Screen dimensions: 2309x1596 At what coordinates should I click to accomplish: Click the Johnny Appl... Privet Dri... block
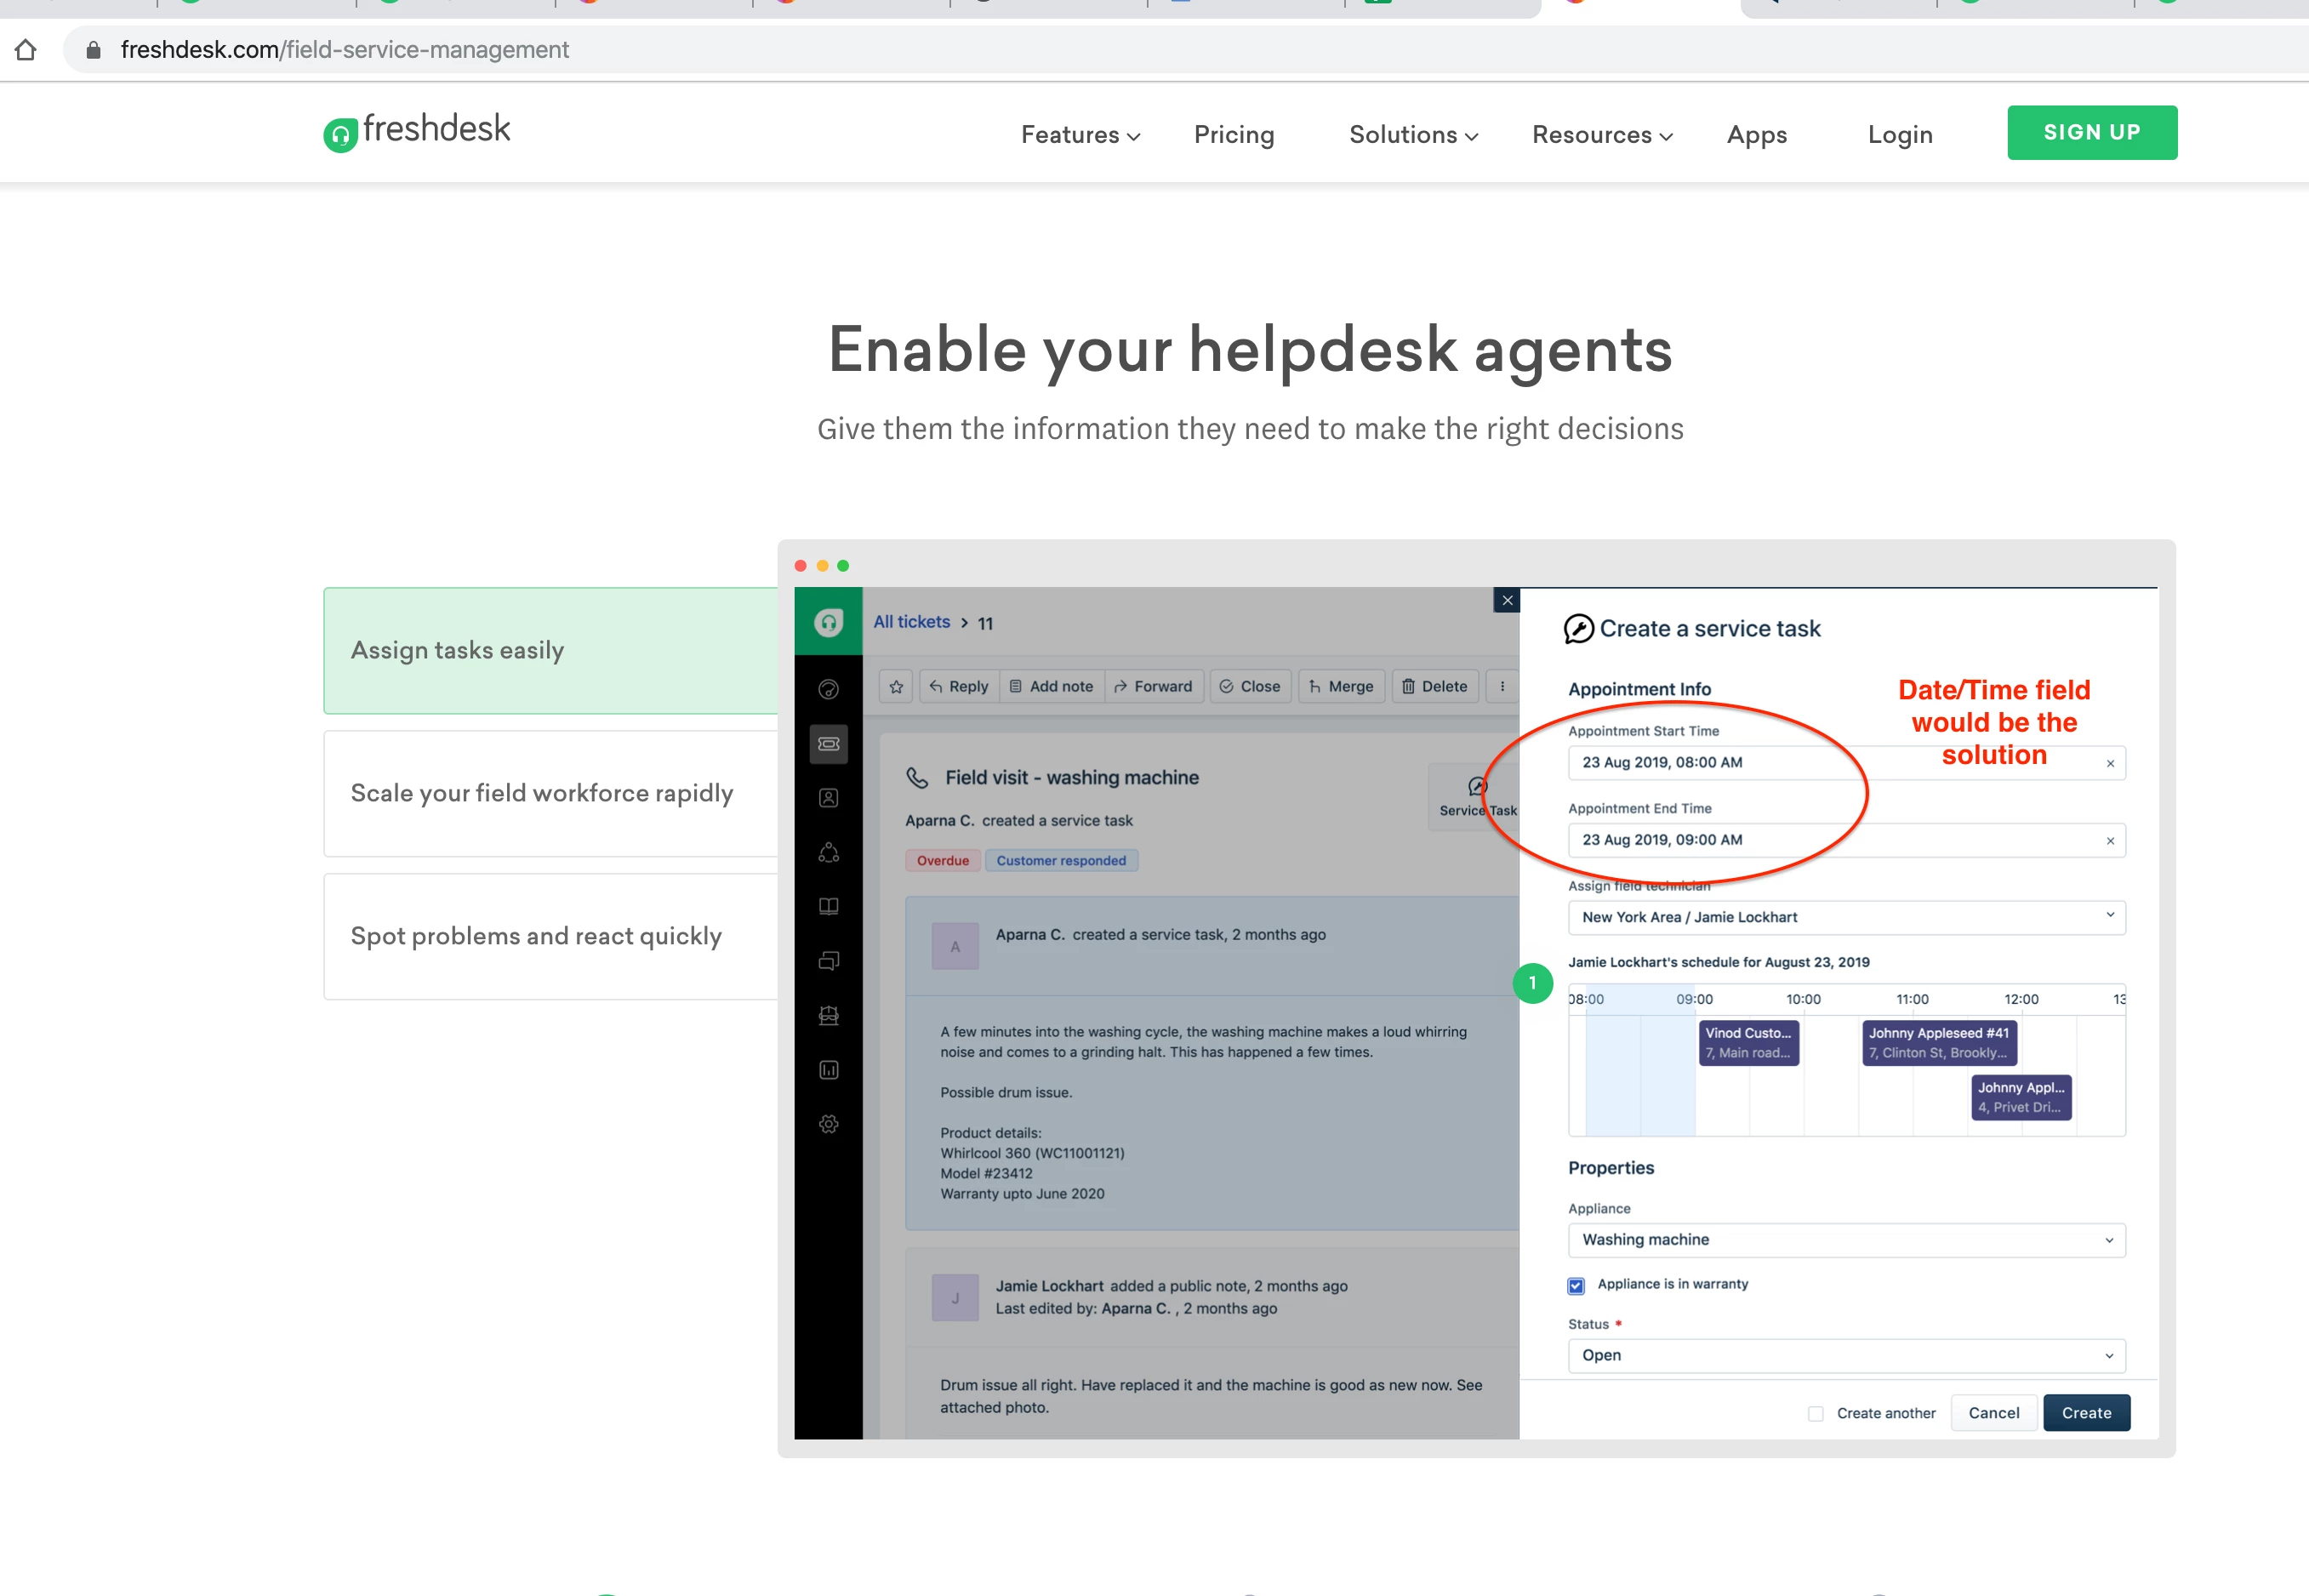[2020, 1097]
